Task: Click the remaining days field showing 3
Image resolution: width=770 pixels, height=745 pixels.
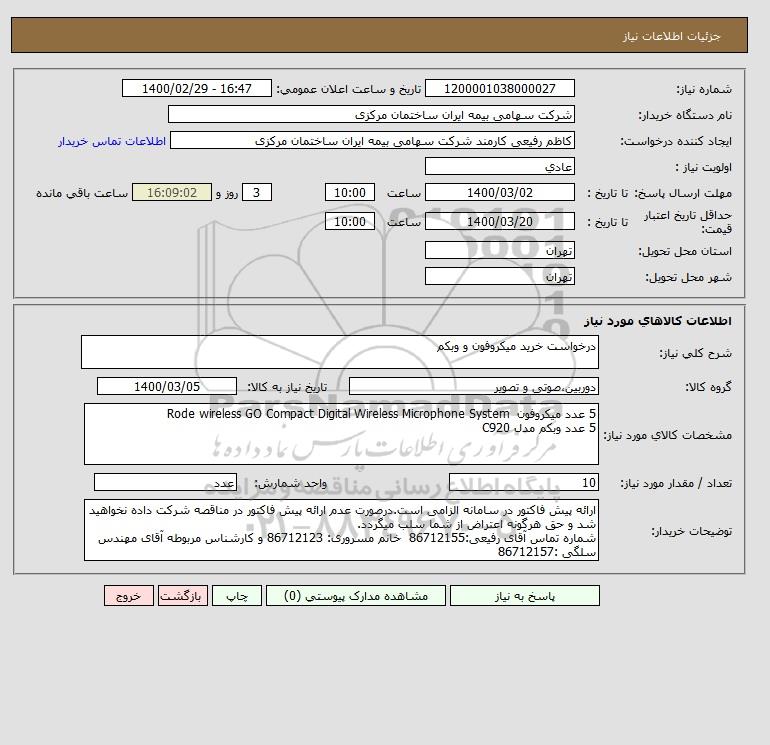Action: pyautogui.click(x=256, y=193)
